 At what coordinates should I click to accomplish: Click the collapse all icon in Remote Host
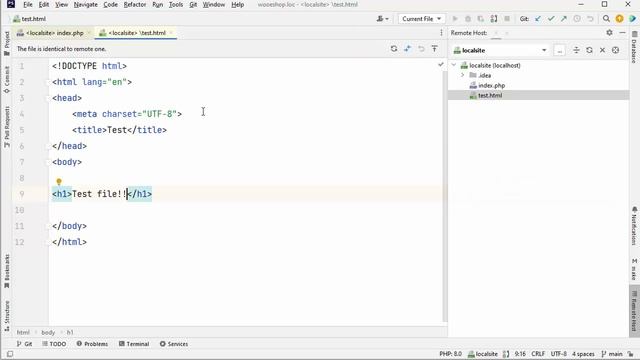[x=576, y=50]
